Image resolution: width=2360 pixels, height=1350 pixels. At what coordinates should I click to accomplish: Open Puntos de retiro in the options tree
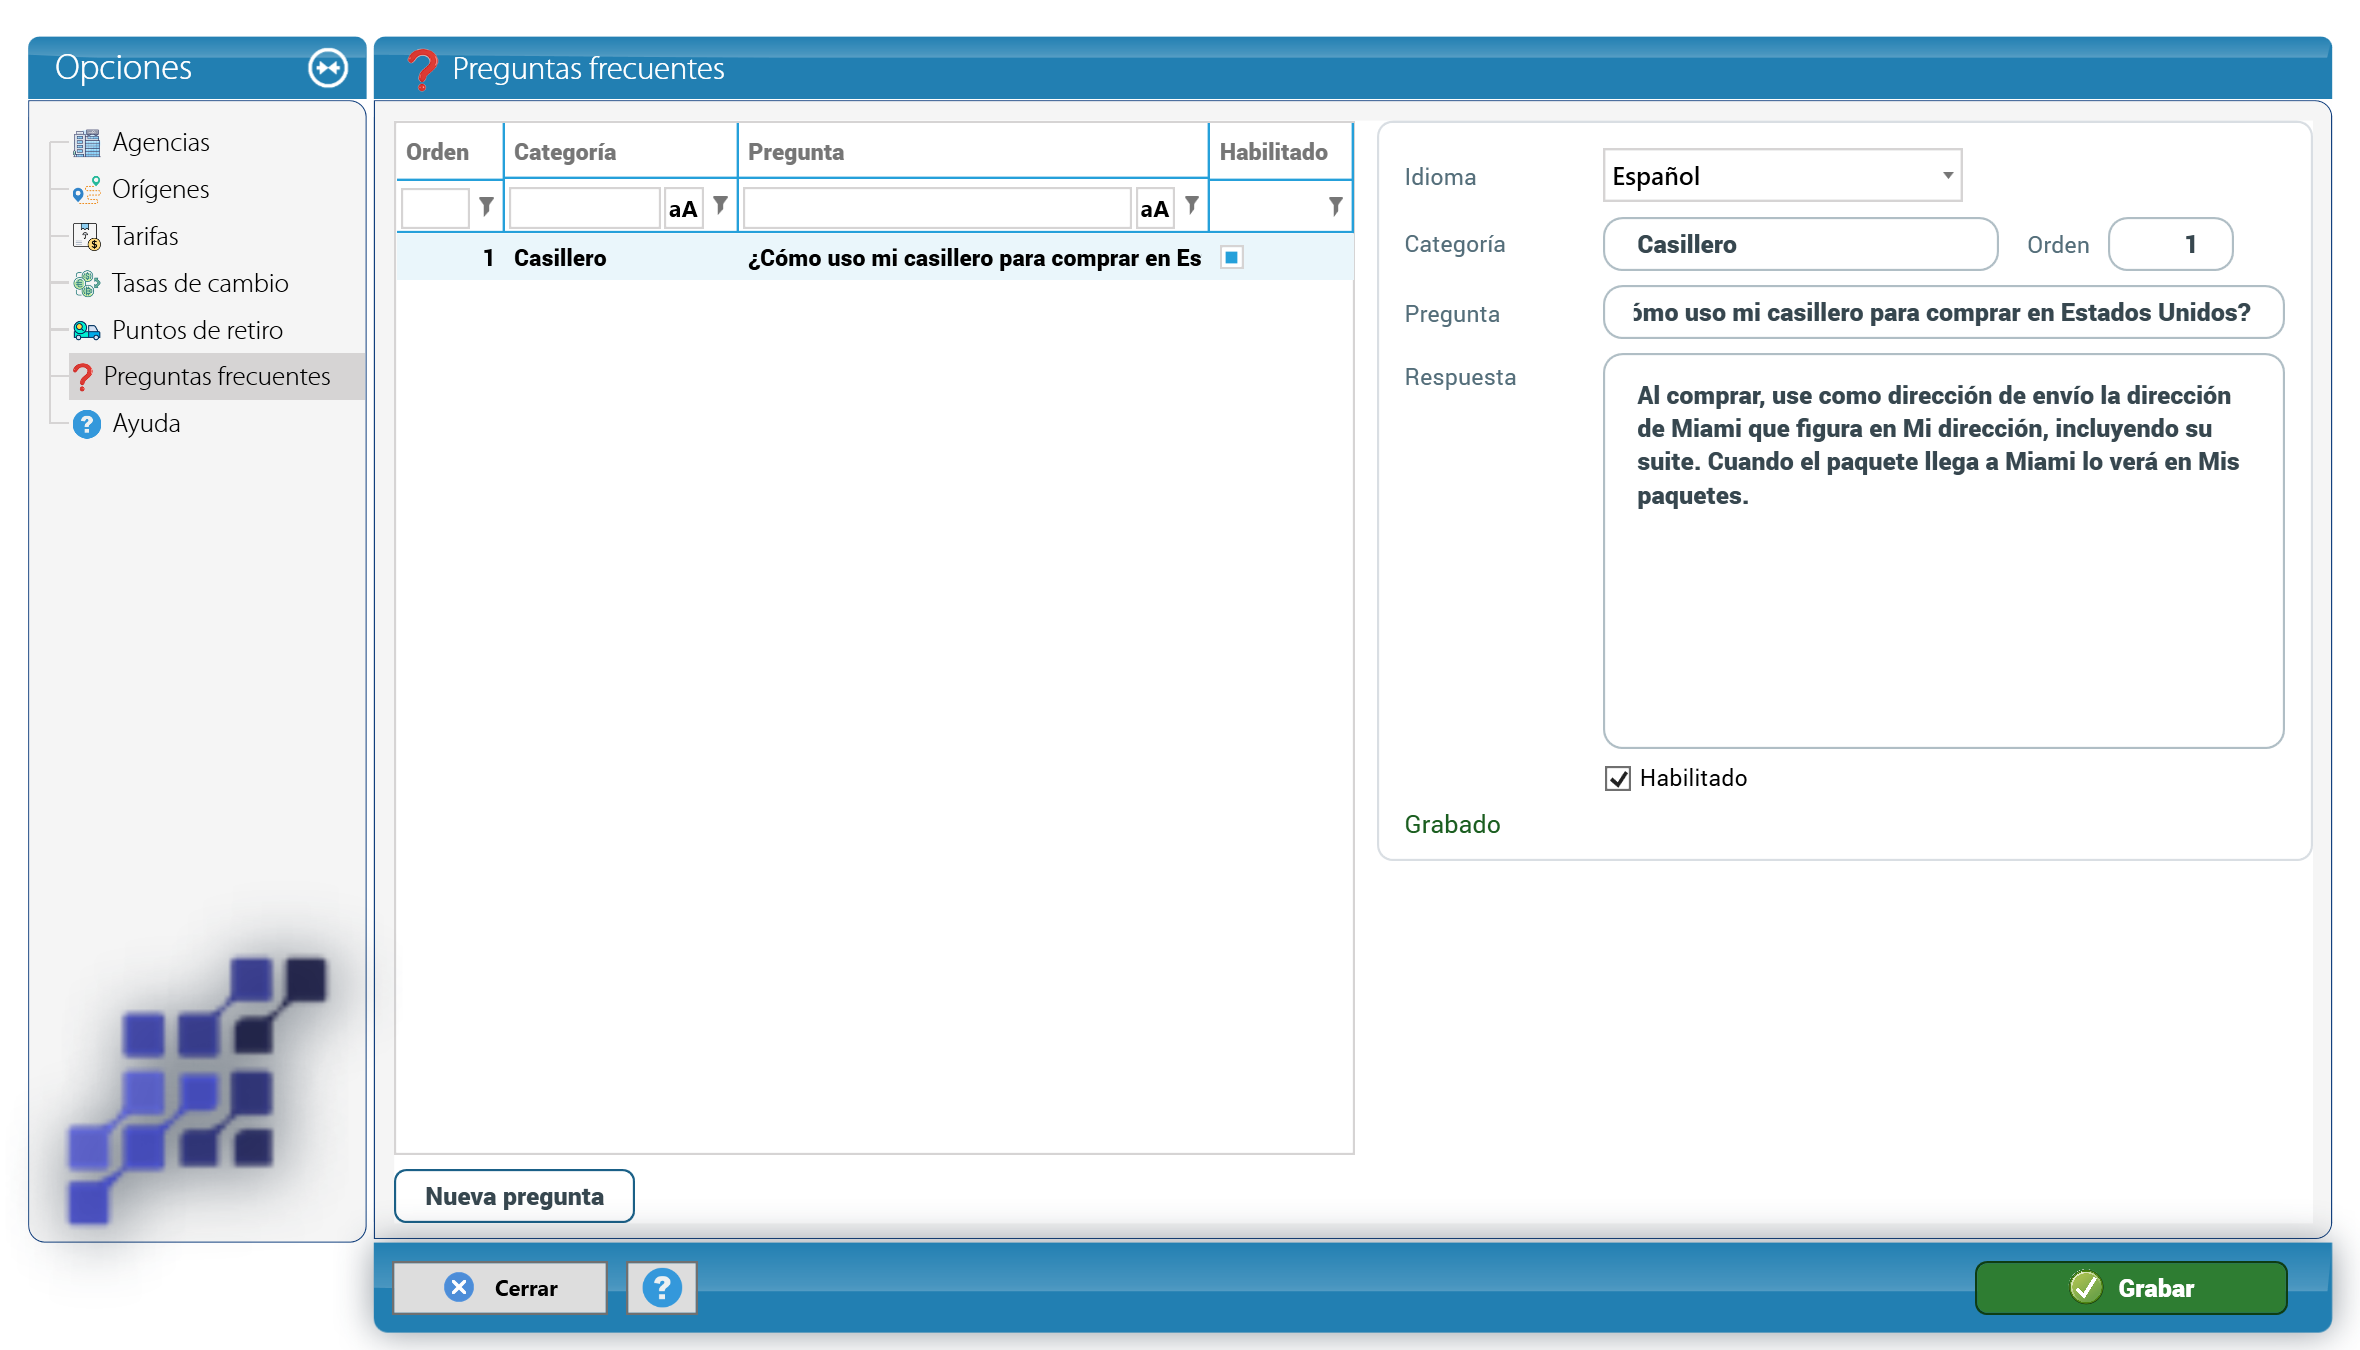pyautogui.click(x=197, y=331)
